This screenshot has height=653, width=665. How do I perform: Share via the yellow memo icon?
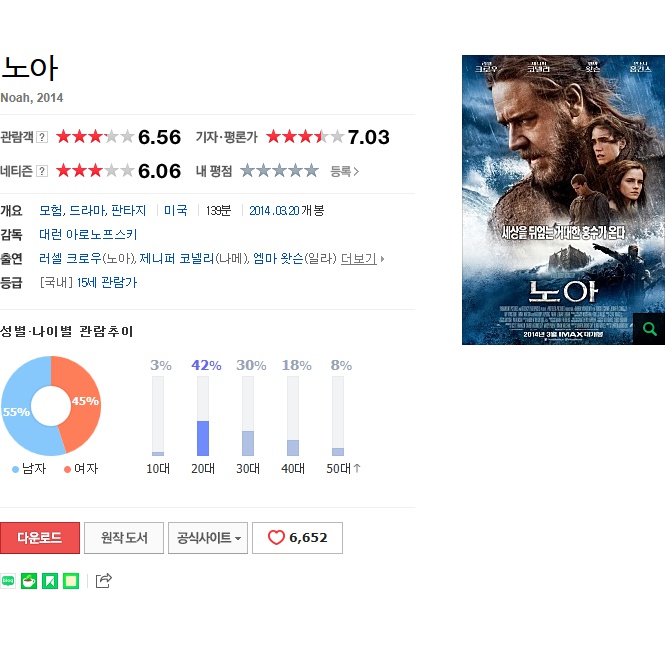(71, 581)
